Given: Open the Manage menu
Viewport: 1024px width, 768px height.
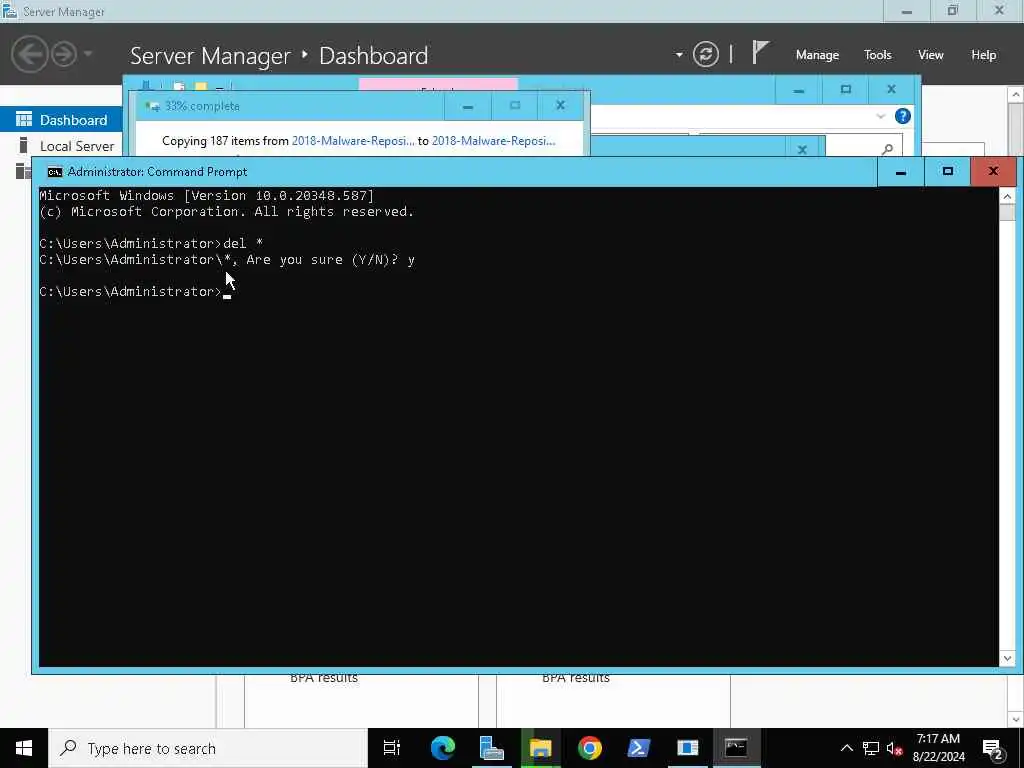Looking at the screenshot, I should pyautogui.click(x=817, y=55).
